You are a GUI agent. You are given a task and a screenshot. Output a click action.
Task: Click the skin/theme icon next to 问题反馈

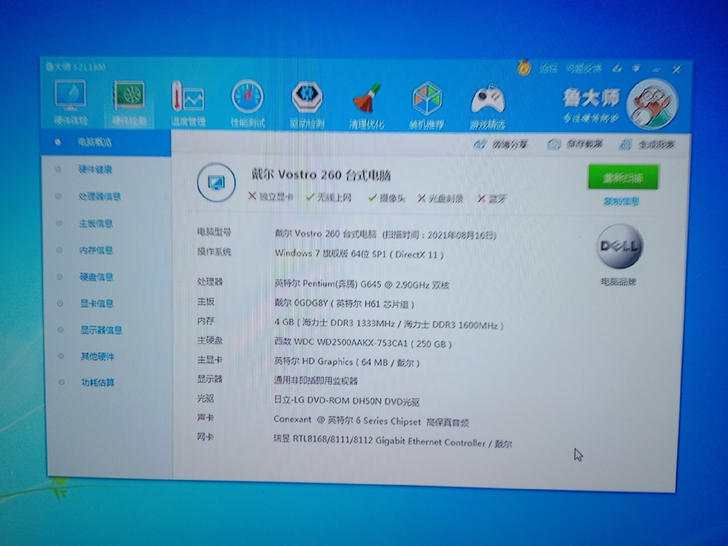point(617,69)
